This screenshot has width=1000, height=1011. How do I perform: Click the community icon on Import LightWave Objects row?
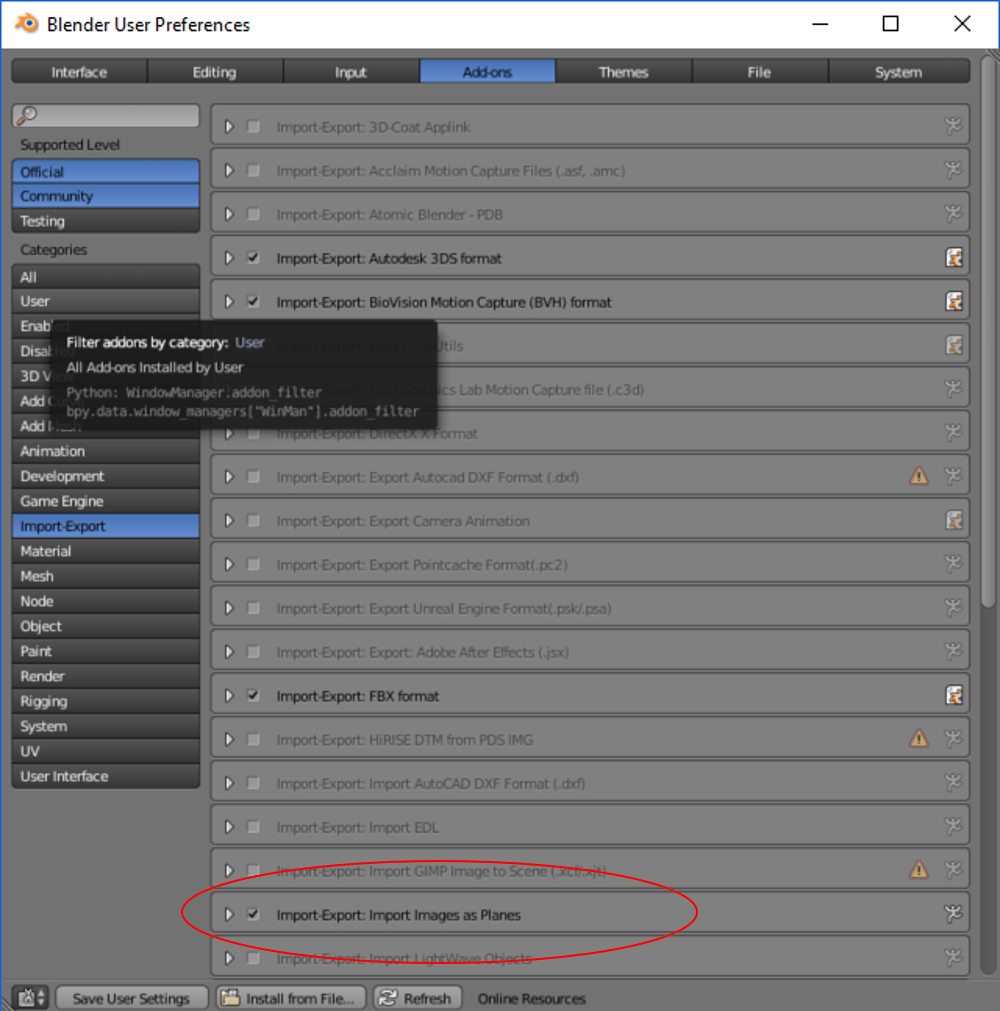(953, 958)
